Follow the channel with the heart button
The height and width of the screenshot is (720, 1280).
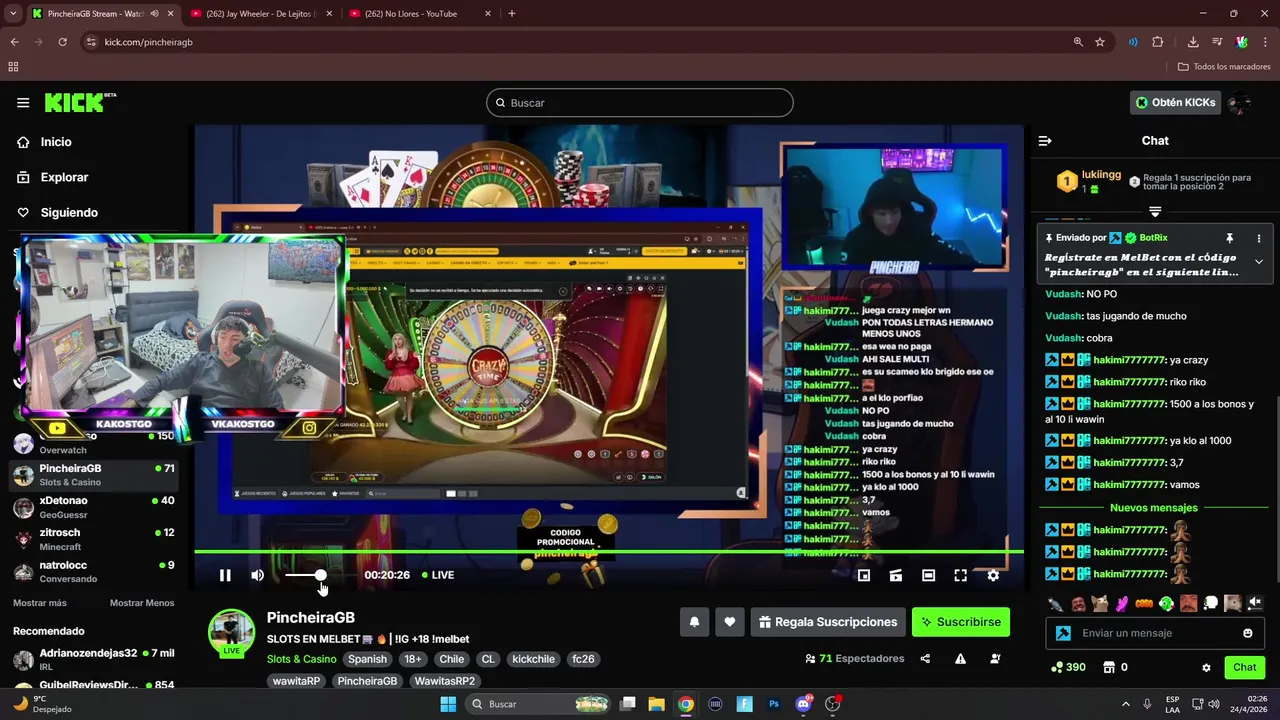pos(730,622)
